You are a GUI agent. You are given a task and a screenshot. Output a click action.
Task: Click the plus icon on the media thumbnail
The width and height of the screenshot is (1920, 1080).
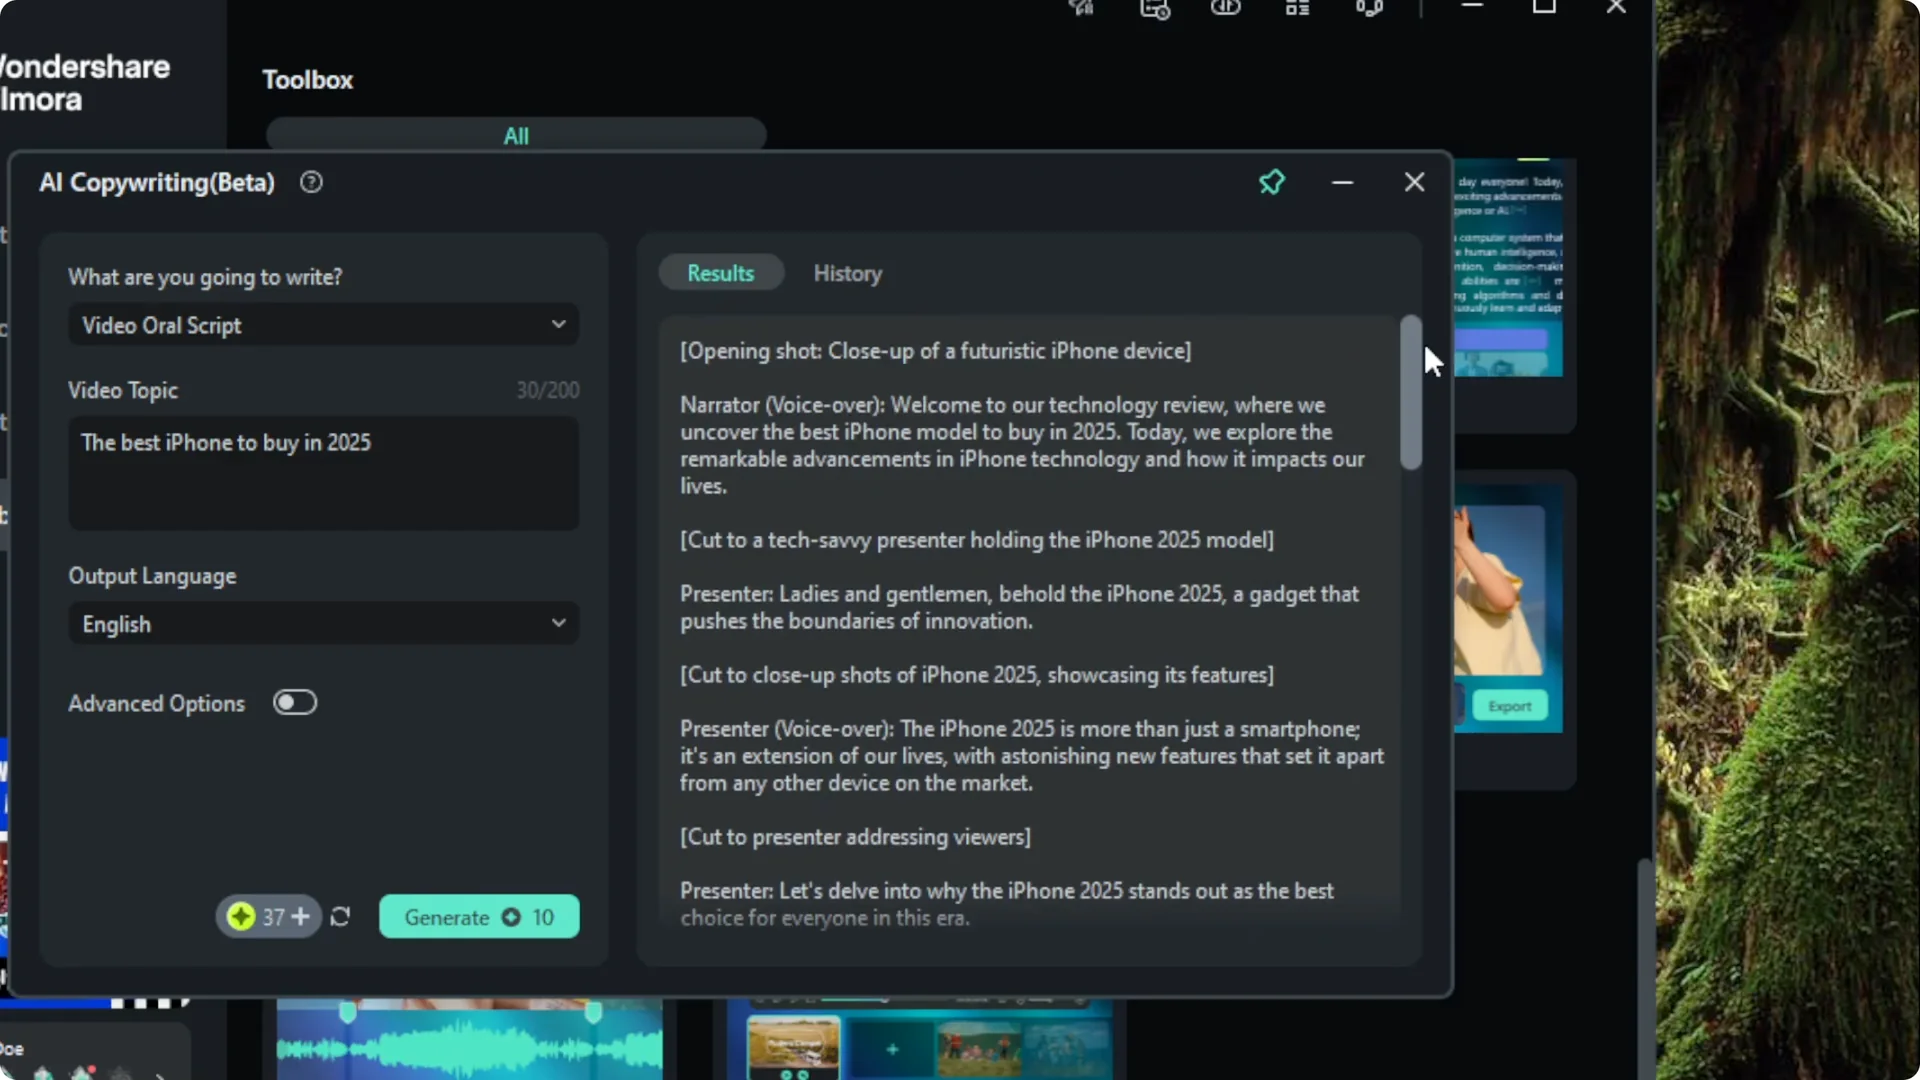[x=893, y=1048]
